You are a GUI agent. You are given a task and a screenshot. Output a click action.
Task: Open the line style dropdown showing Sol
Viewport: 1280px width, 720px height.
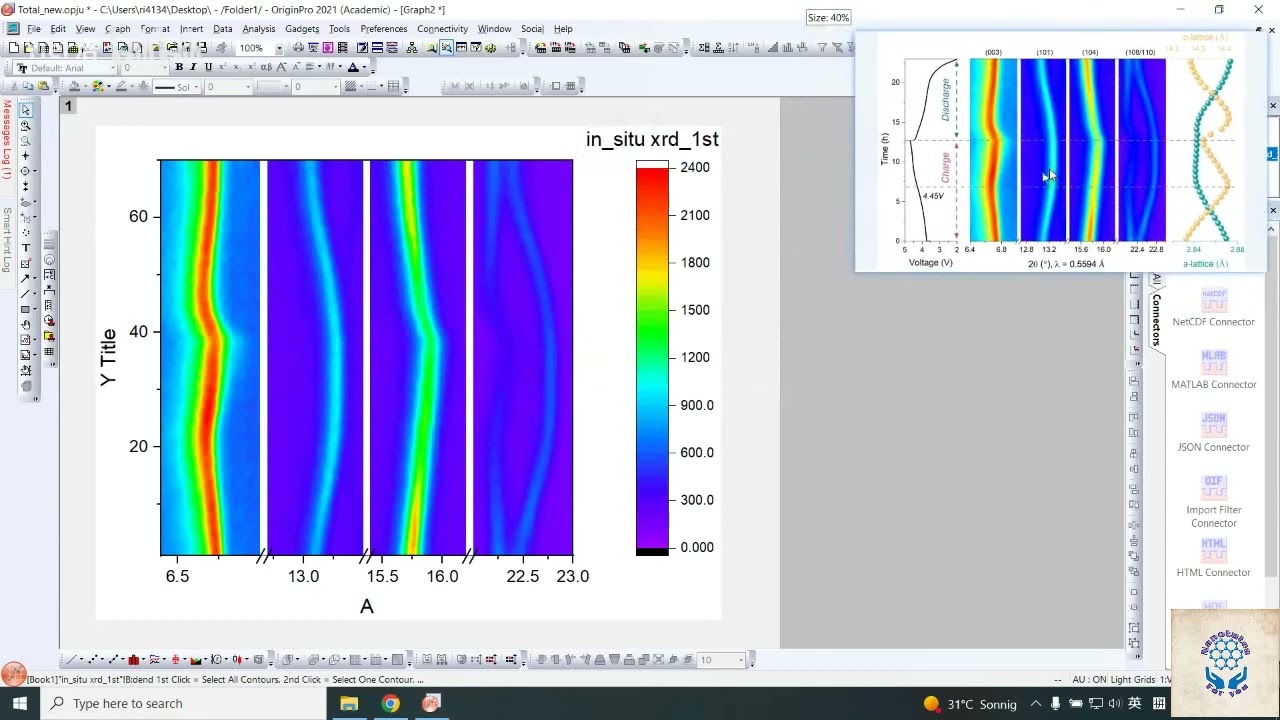(176, 87)
